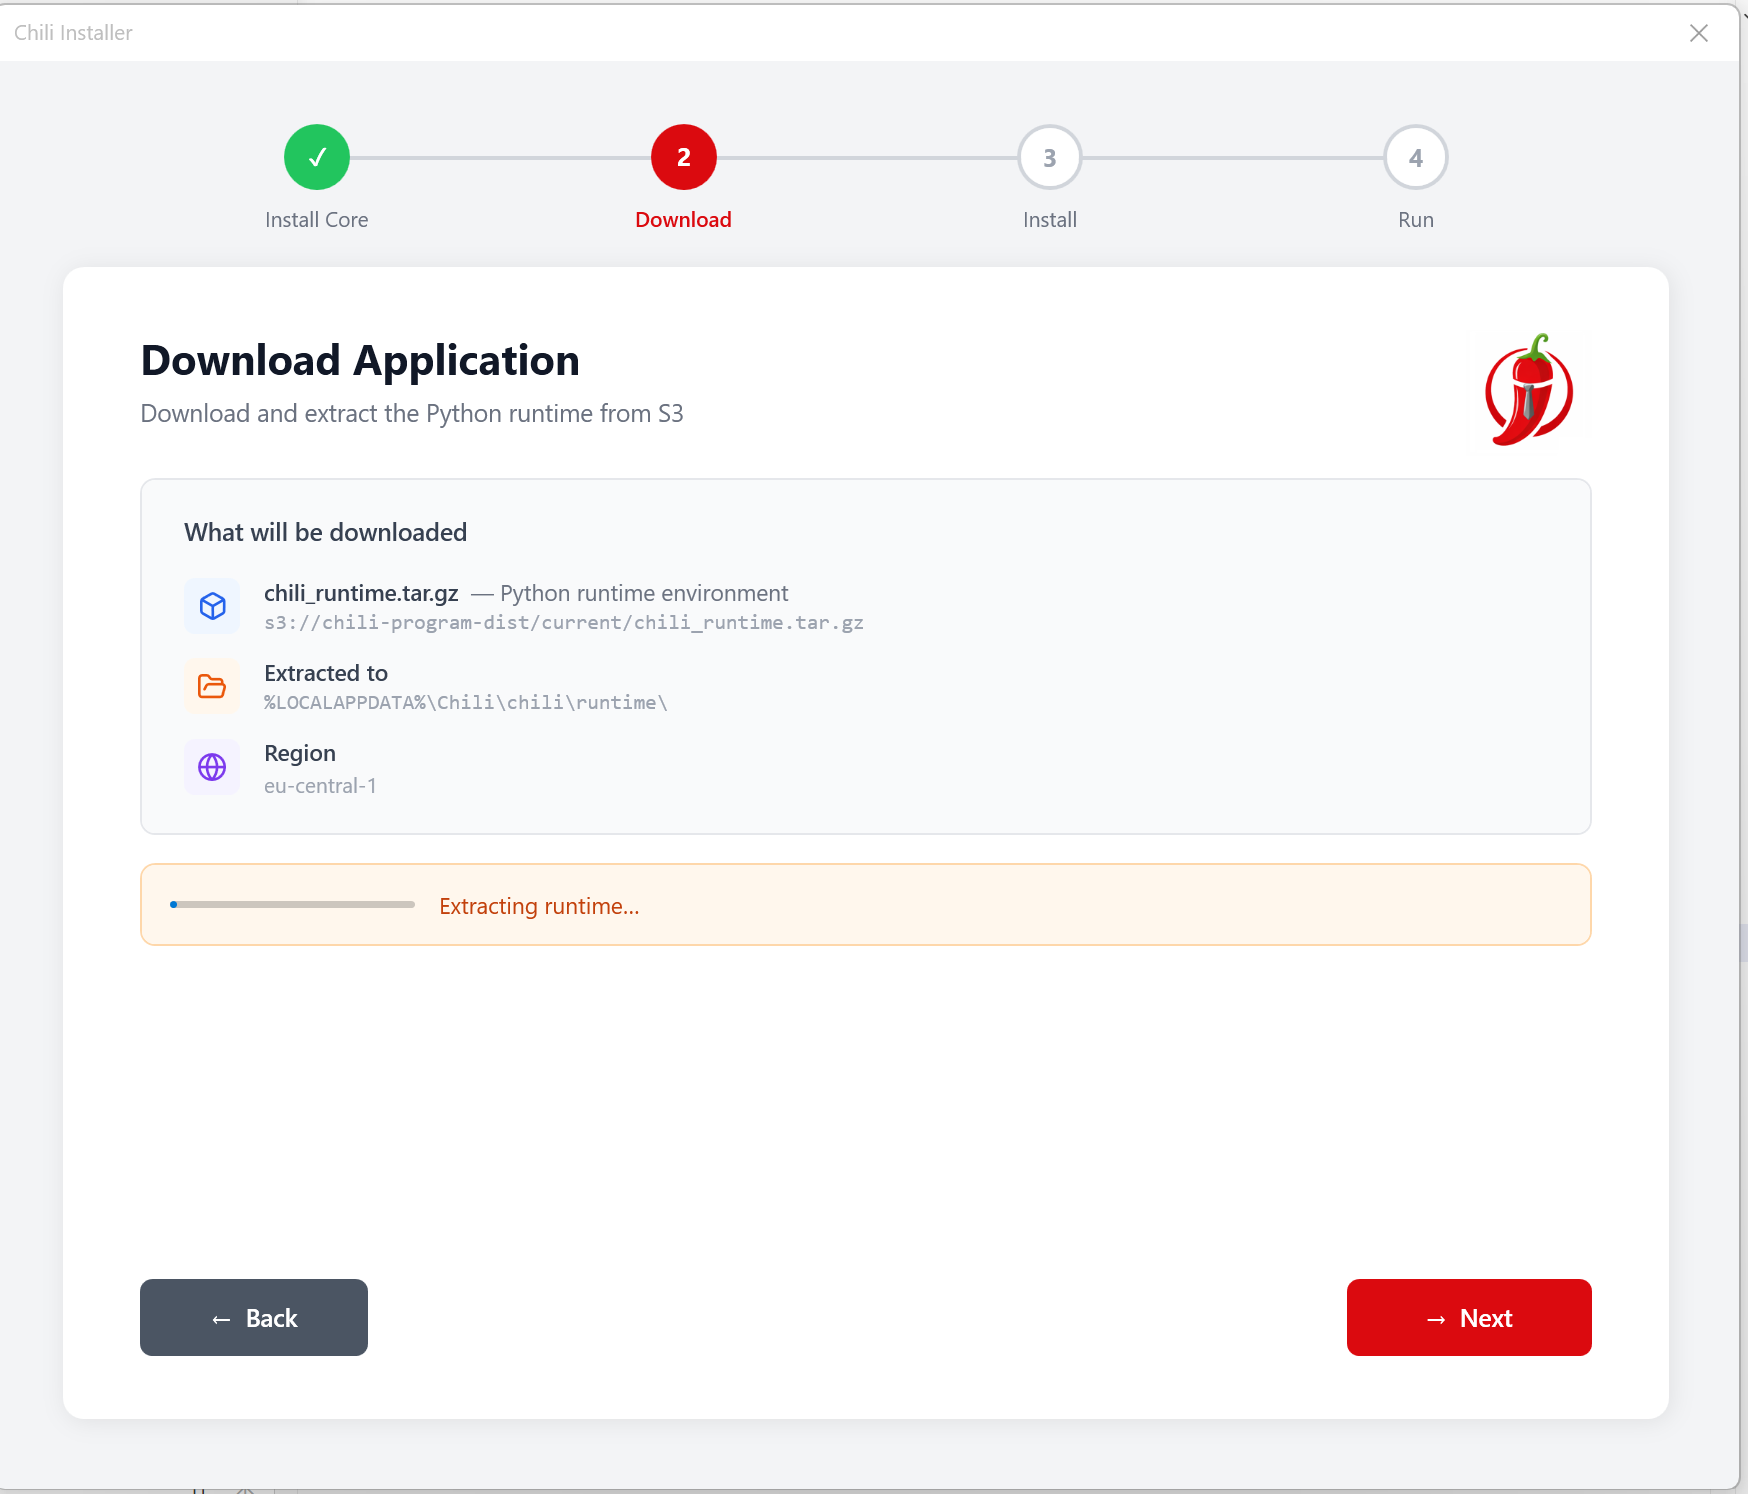Click the Next button
This screenshot has width=1748, height=1494.
click(1468, 1317)
